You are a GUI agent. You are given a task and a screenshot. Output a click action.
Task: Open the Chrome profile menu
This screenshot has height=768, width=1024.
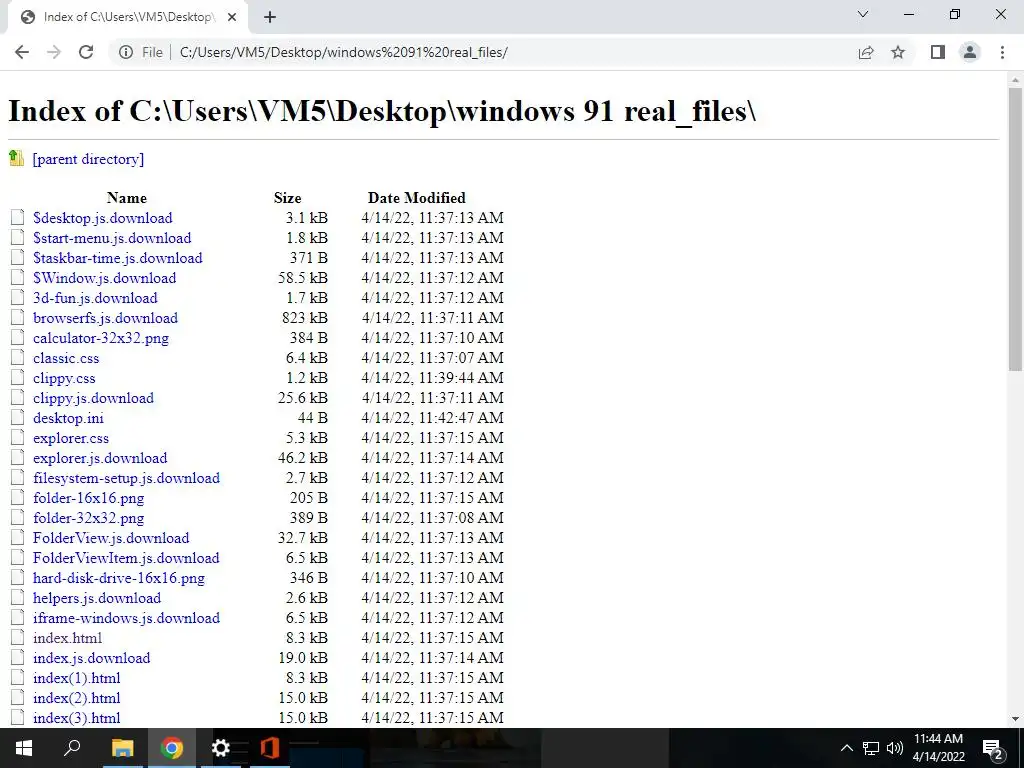pos(970,52)
